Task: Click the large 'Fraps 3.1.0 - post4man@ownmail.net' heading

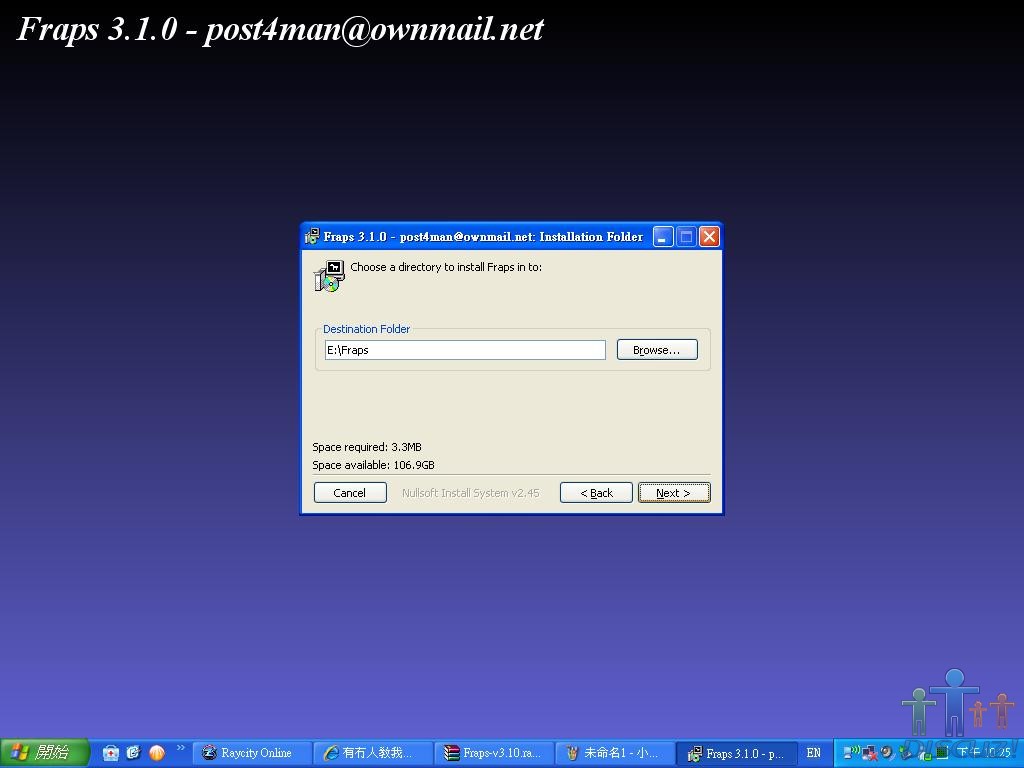Action: pyautogui.click(x=280, y=29)
